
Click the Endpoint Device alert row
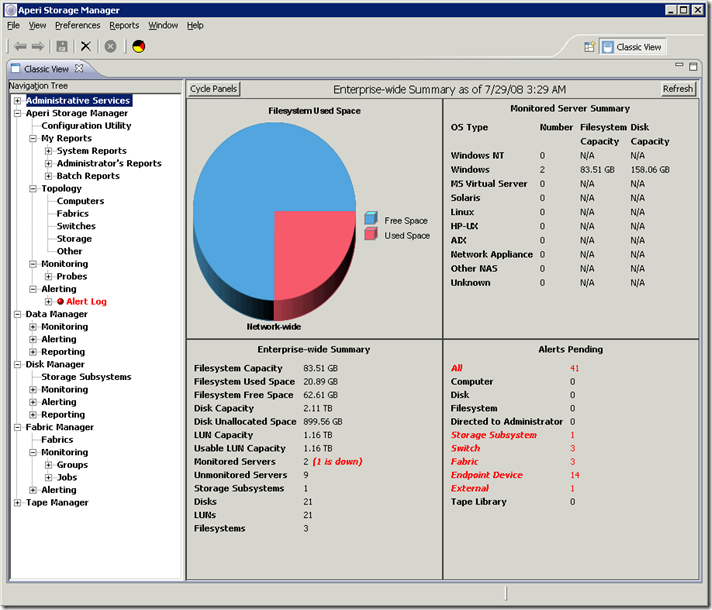pyautogui.click(x=515, y=475)
